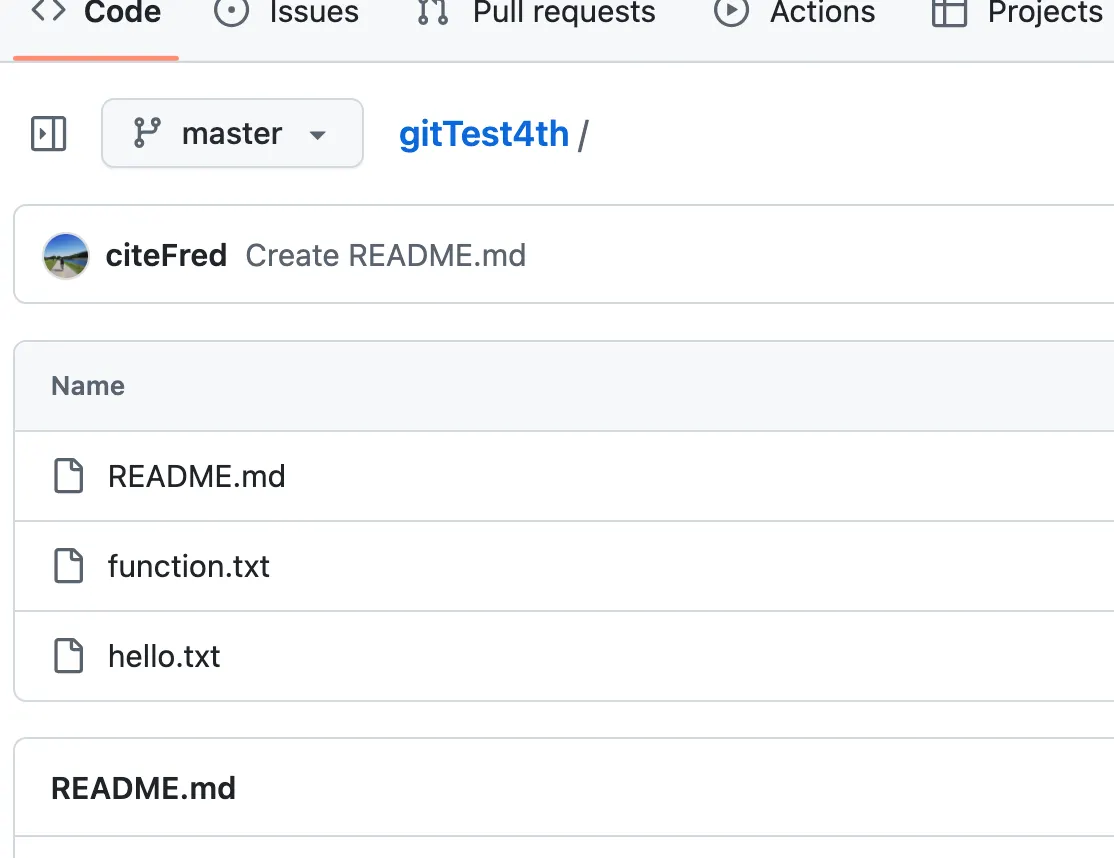Click the Pull requests branch icon
This screenshot has height=858, width=1114.
click(x=433, y=12)
